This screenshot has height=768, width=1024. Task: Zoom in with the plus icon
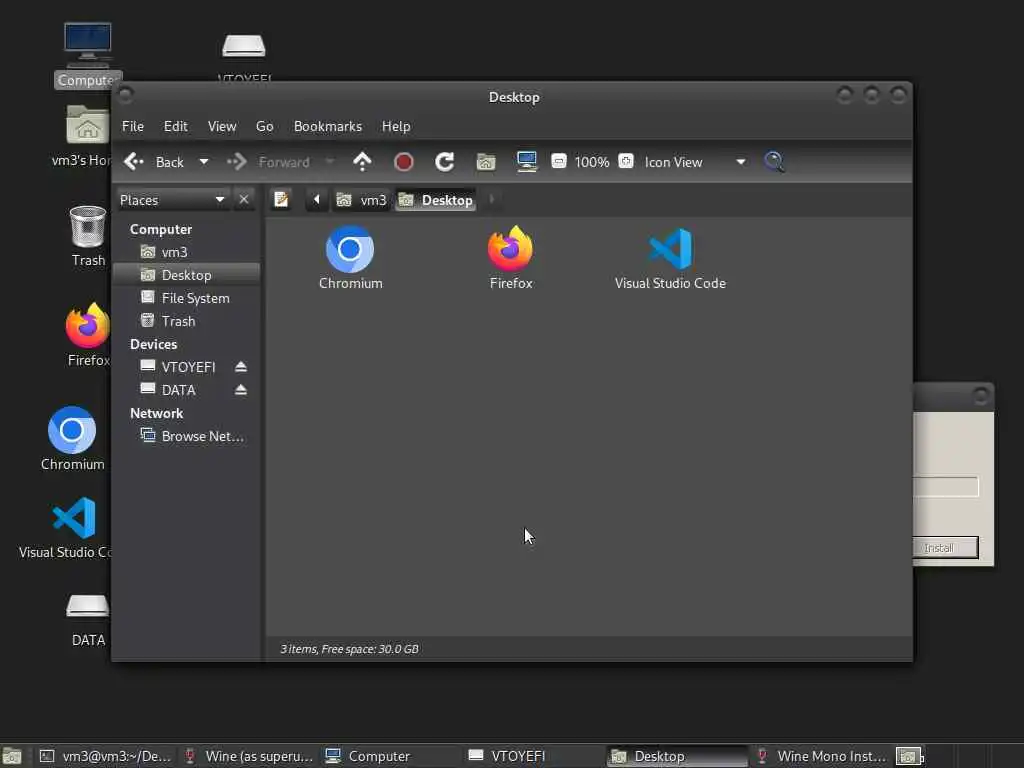(626, 161)
